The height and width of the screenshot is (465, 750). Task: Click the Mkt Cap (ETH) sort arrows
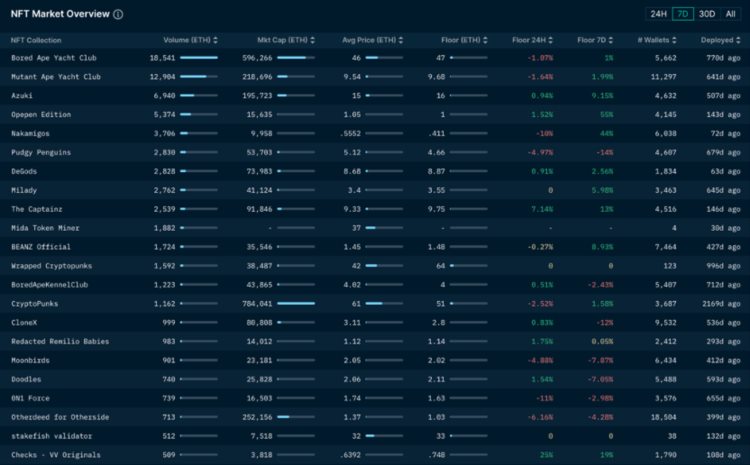click(x=314, y=40)
